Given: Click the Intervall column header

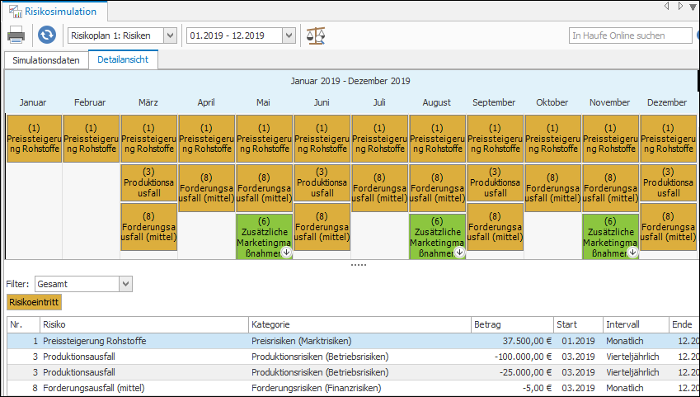Looking at the screenshot, I should coord(636,325).
